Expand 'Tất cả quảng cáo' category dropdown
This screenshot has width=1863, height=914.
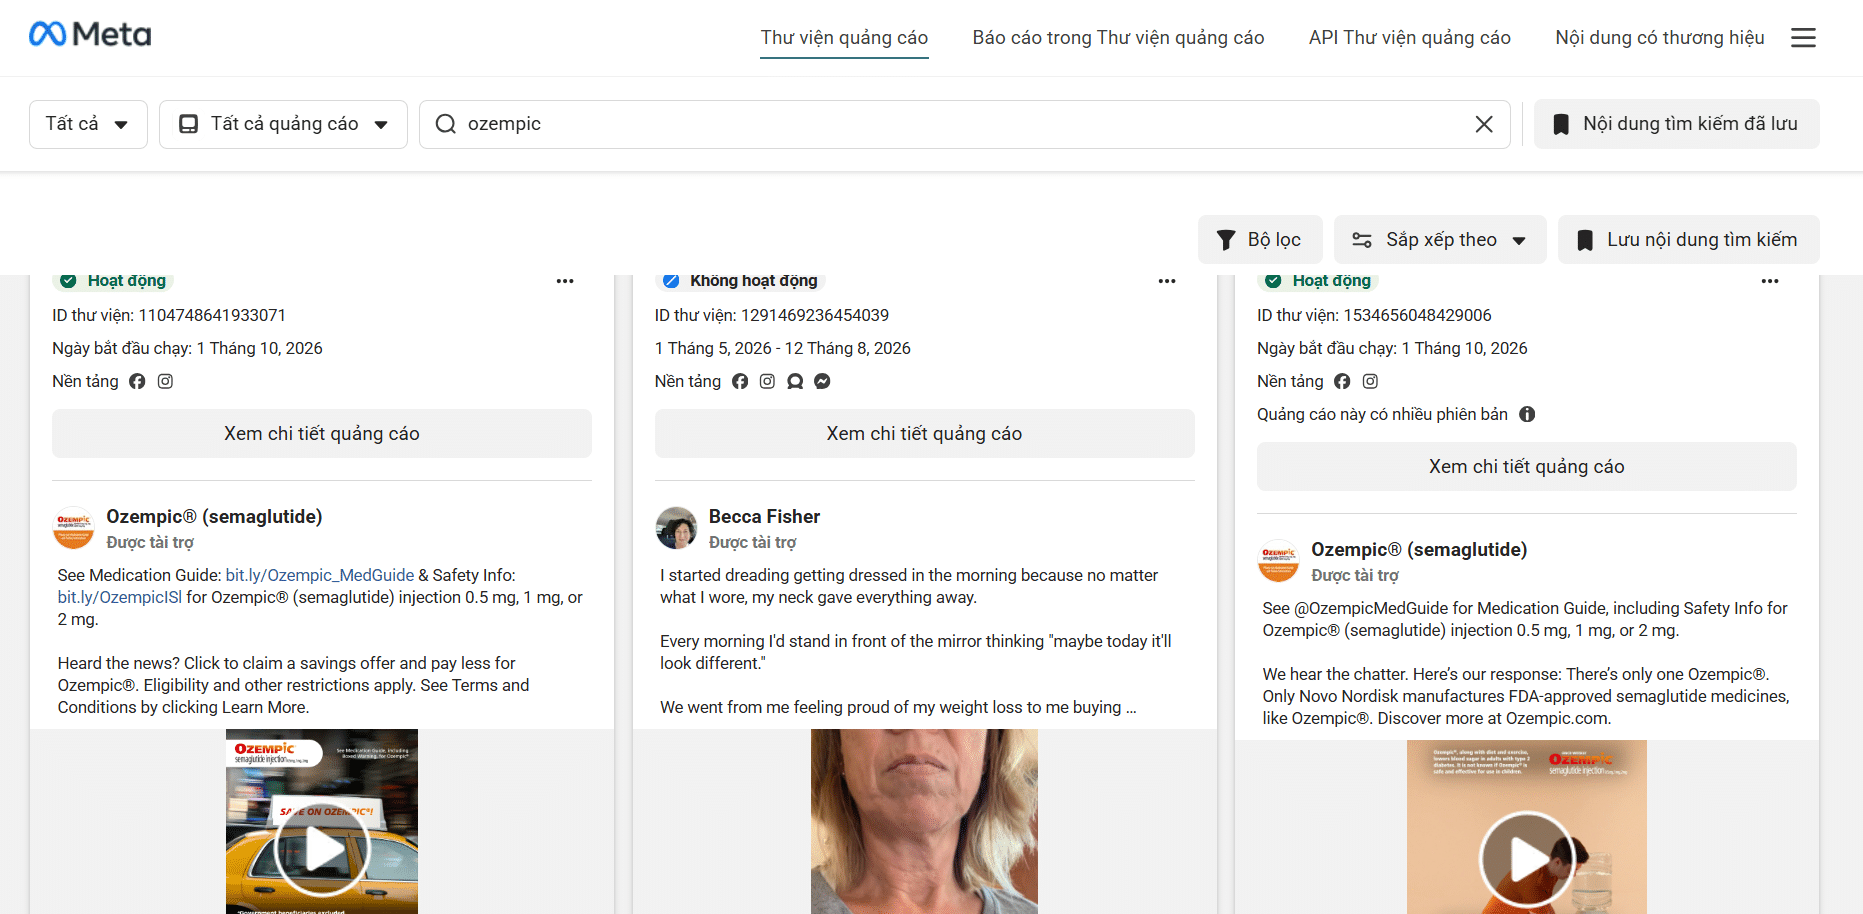(x=283, y=124)
